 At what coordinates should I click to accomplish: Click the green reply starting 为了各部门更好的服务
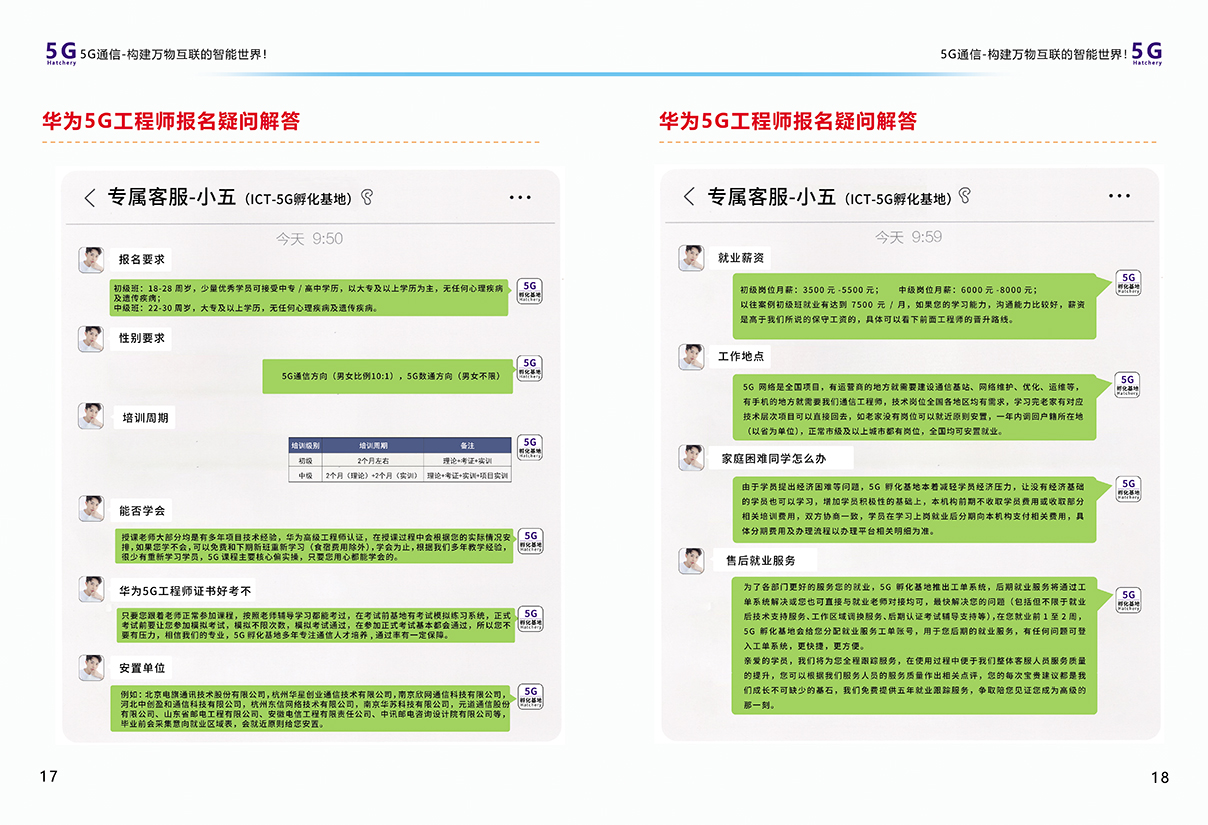(920, 644)
